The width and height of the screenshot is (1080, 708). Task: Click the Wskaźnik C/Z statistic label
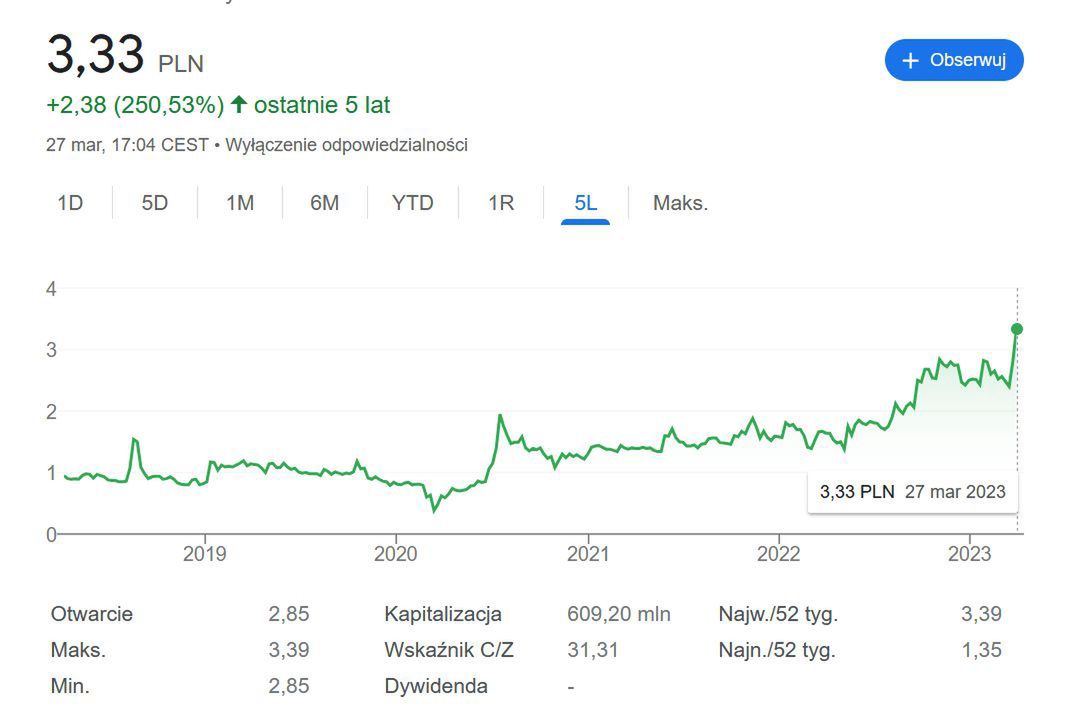click(449, 650)
